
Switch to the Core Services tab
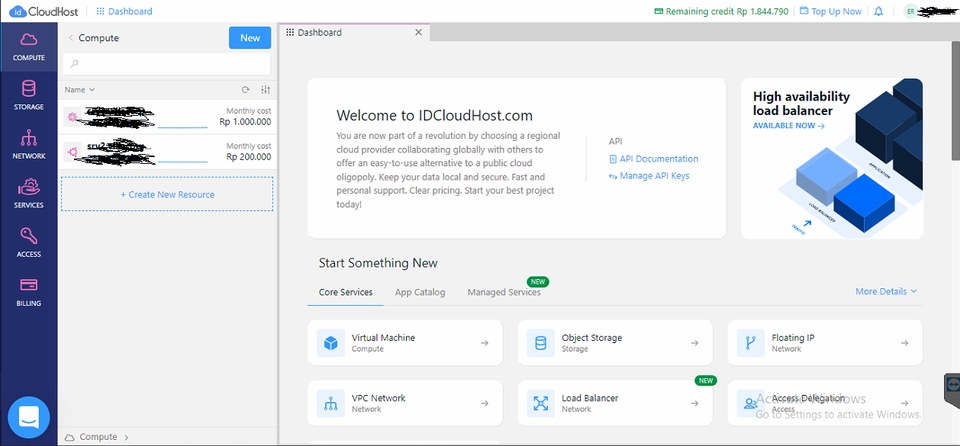coord(345,292)
